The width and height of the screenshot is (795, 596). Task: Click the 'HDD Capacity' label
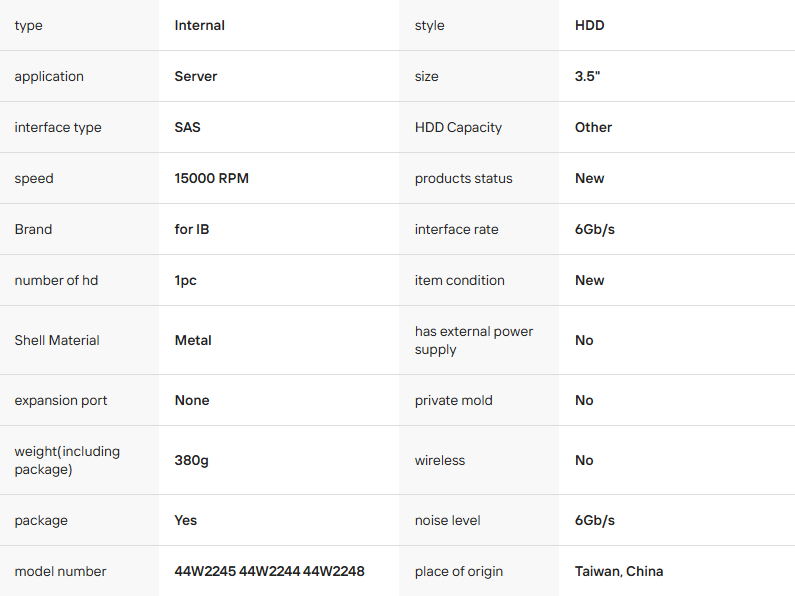[x=458, y=127]
